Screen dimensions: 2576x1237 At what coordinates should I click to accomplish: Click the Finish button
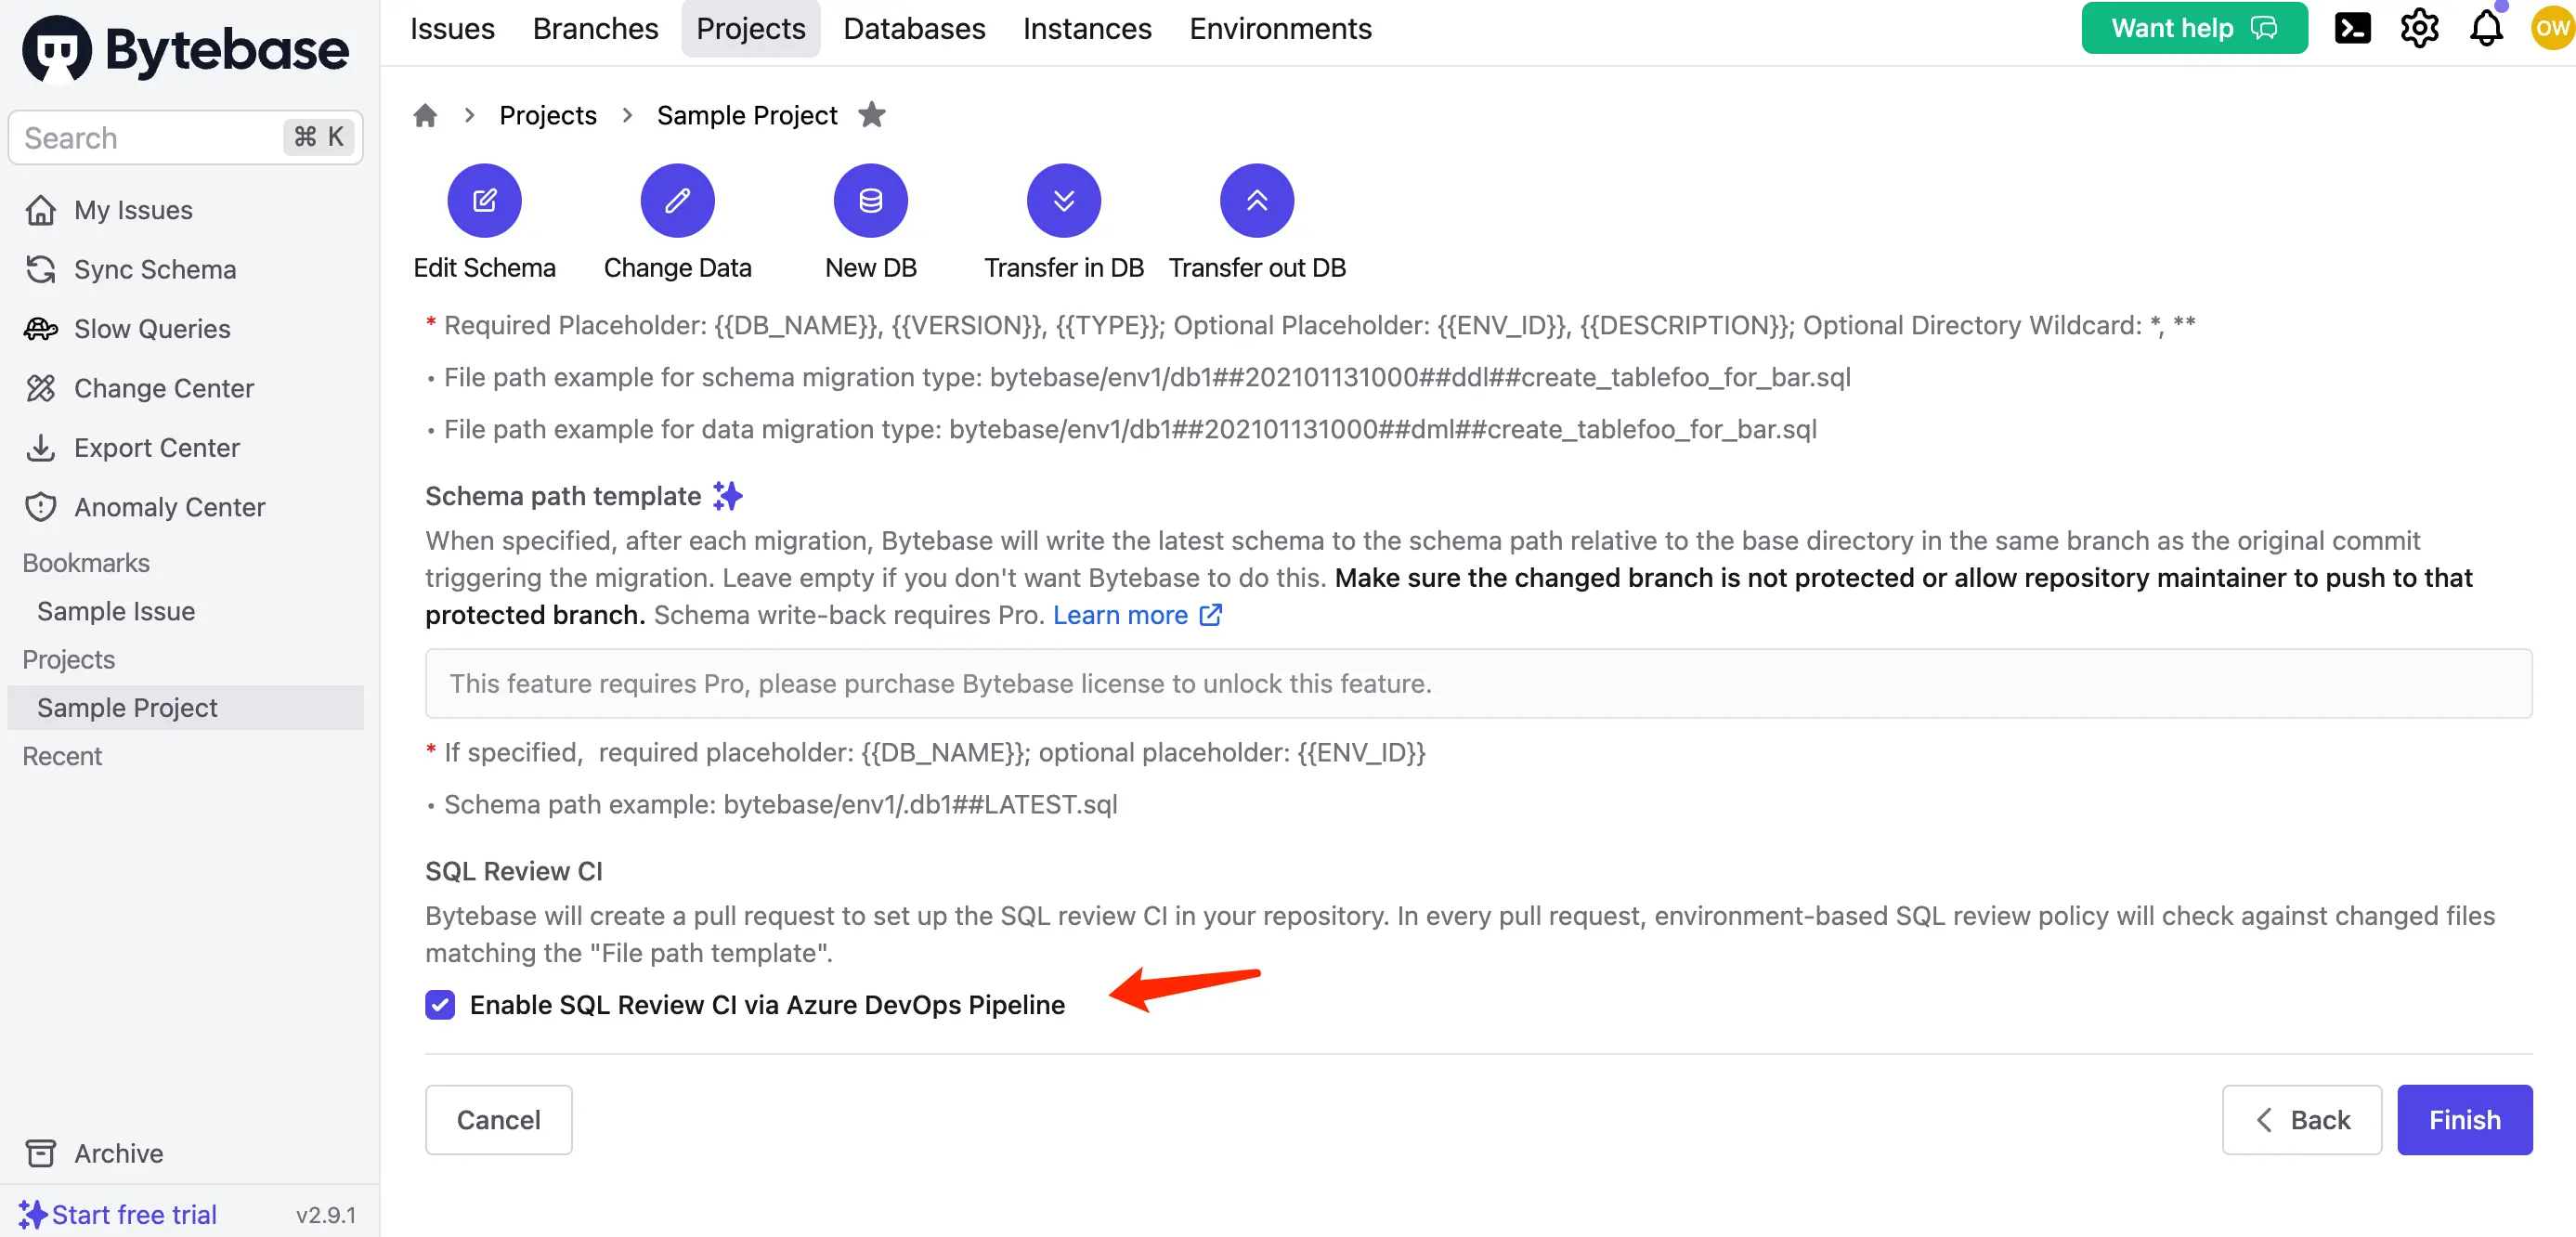[2464, 1119]
